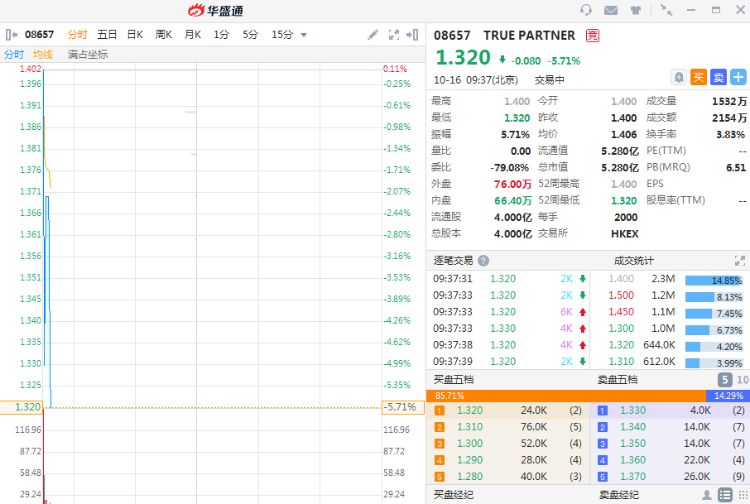The width and height of the screenshot is (750, 504).
Task: Click the price alert bell icon
Action: coord(679,77)
